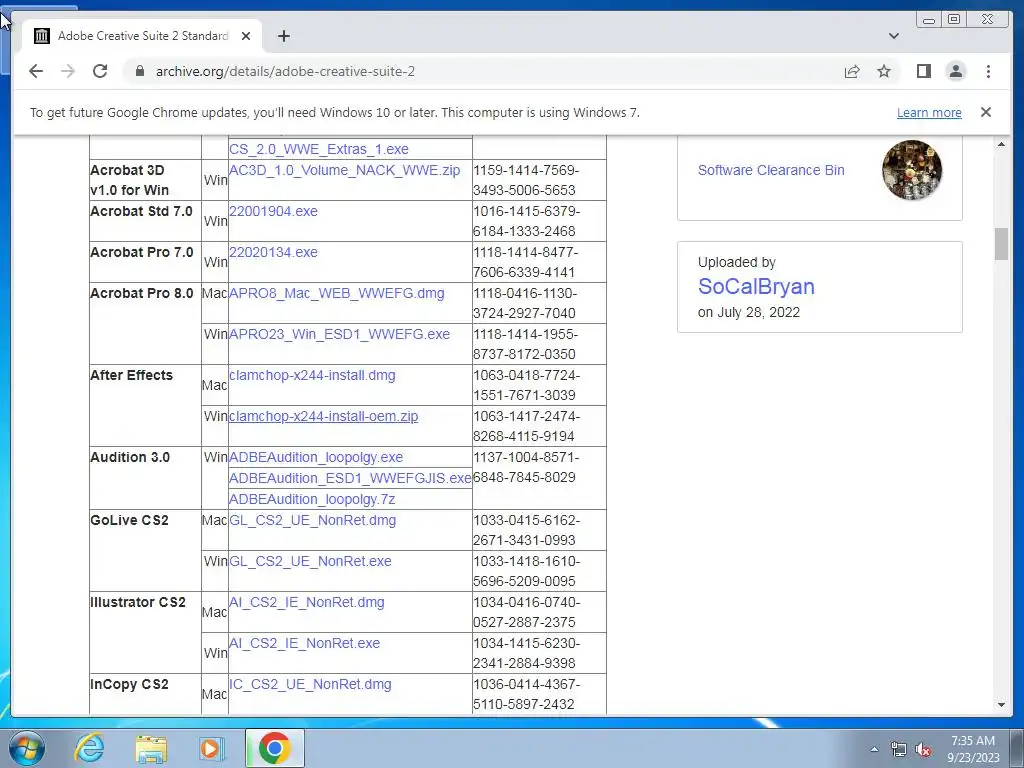Click the forward navigation arrow
This screenshot has height=768, width=1024.
coord(68,71)
